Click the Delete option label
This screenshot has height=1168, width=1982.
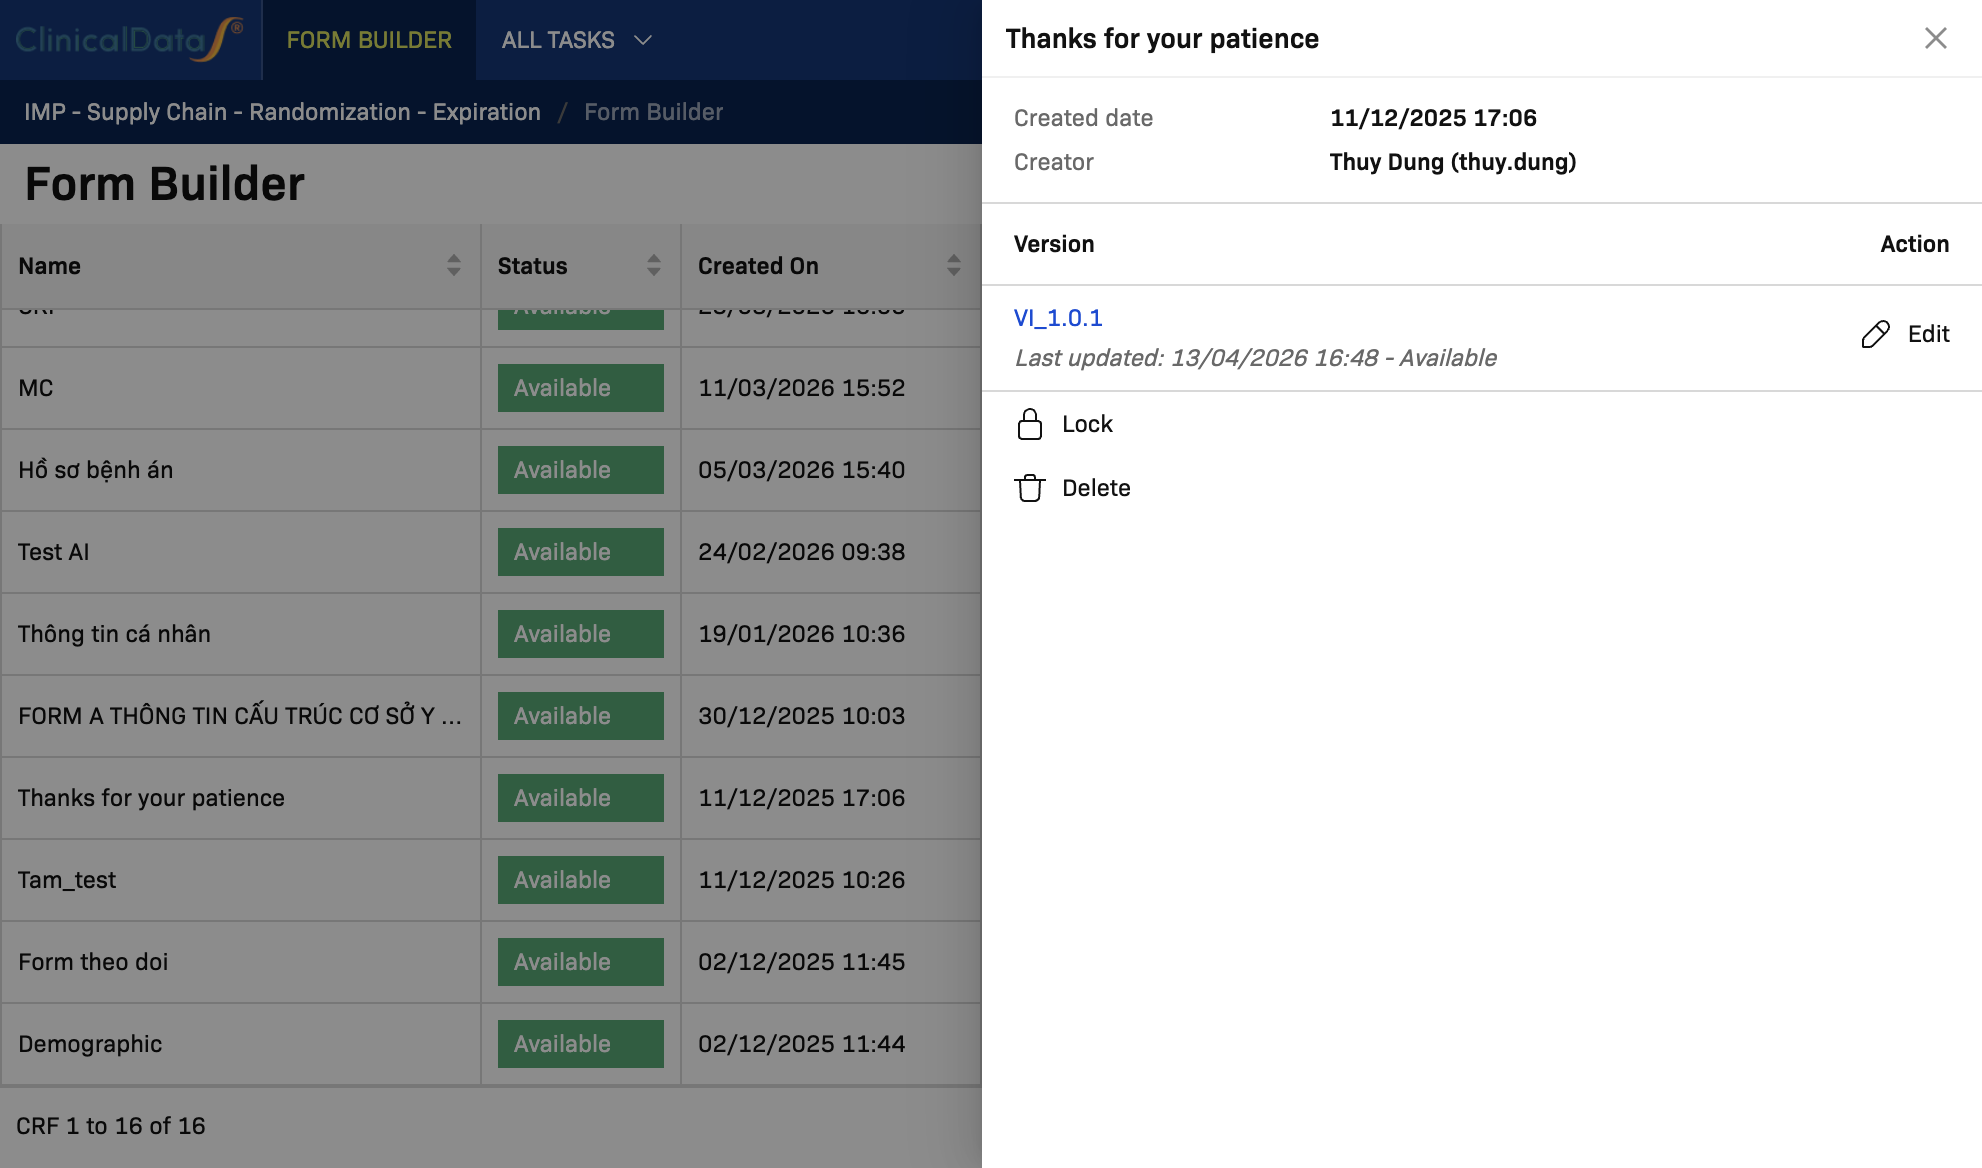click(x=1096, y=488)
